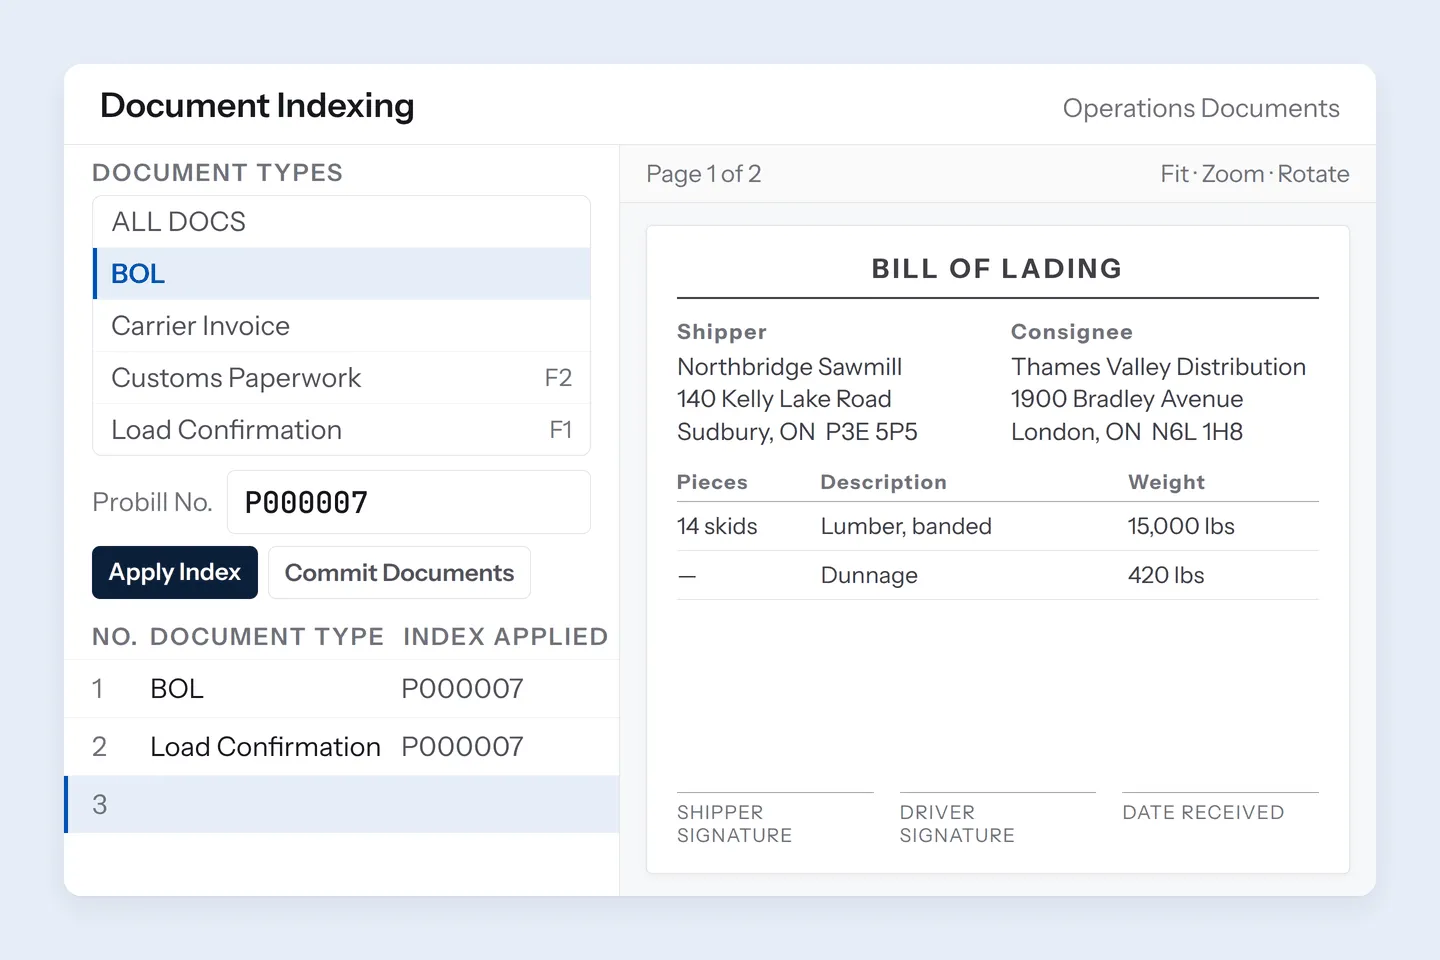
Task: Click Sudbury, ON P3E 5P5 line
Action: click(797, 432)
